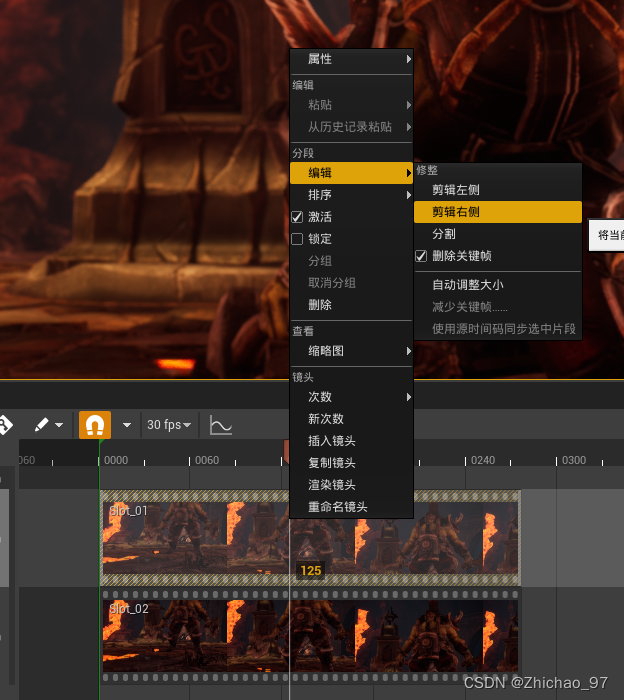Image resolution: width=624 pixels, height=700 pixels.
Task: Toggle the 激活 checkbox
Action: pyautogui.click(x=297, y=217)
